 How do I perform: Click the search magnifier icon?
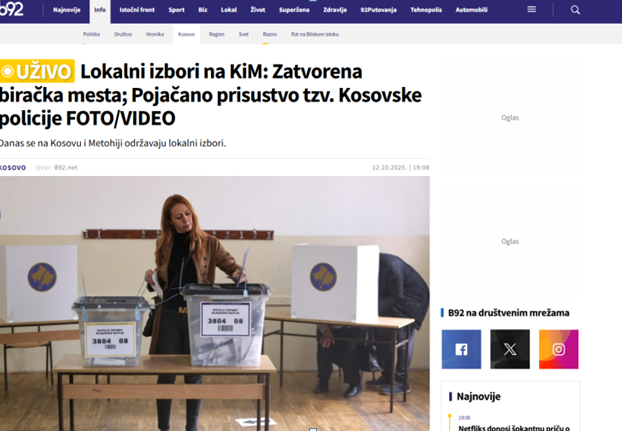pos(575,10)
